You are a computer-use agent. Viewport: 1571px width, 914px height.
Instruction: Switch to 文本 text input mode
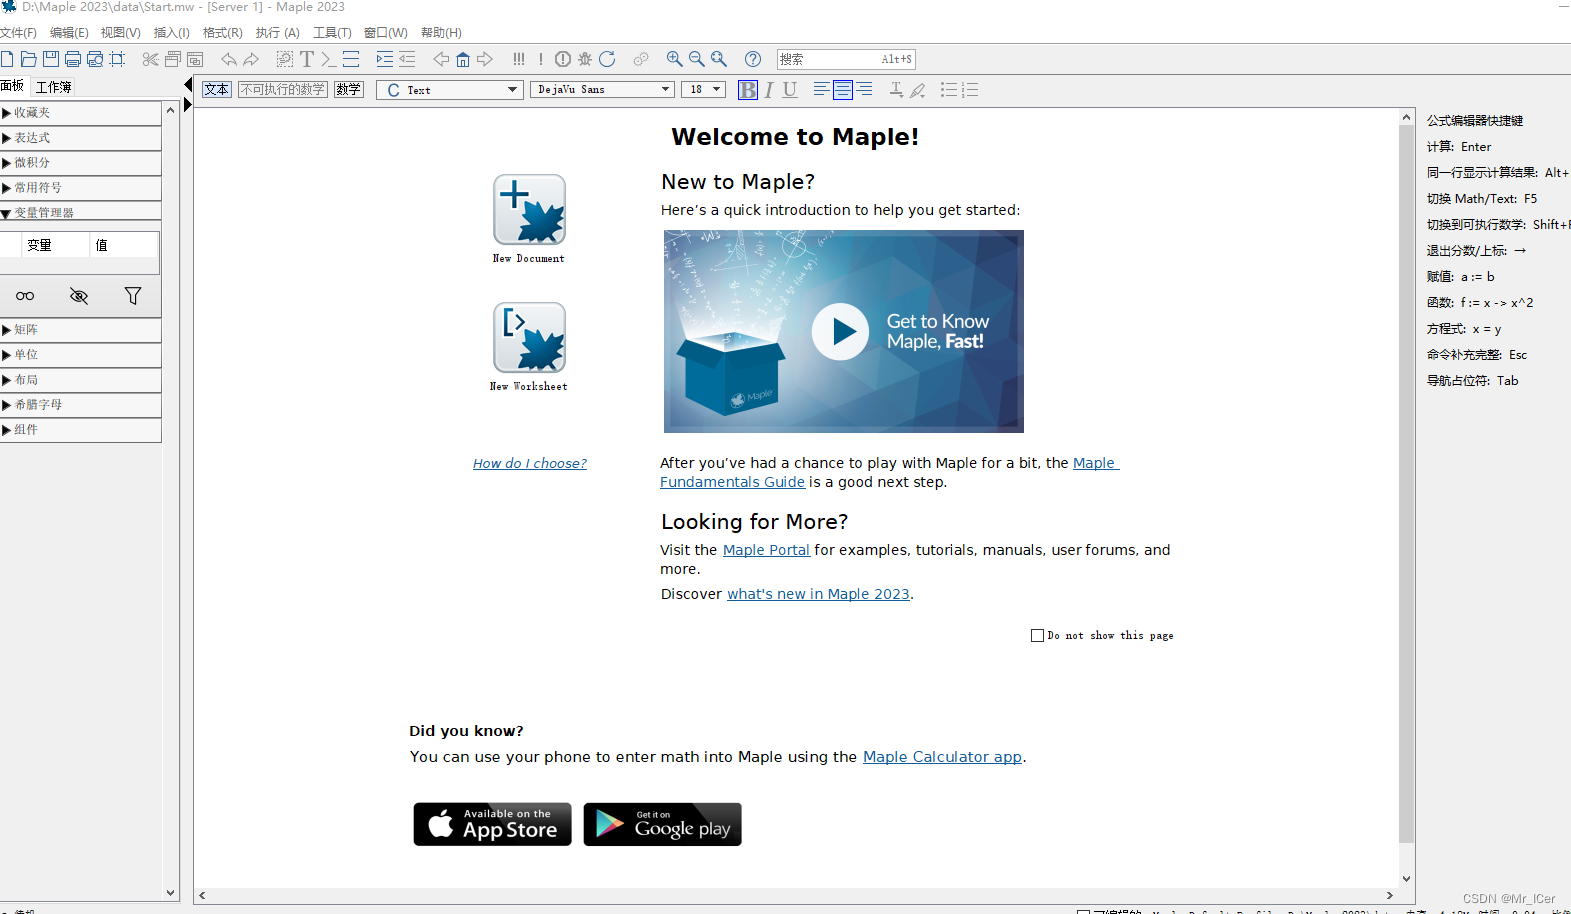coord(217,89)
